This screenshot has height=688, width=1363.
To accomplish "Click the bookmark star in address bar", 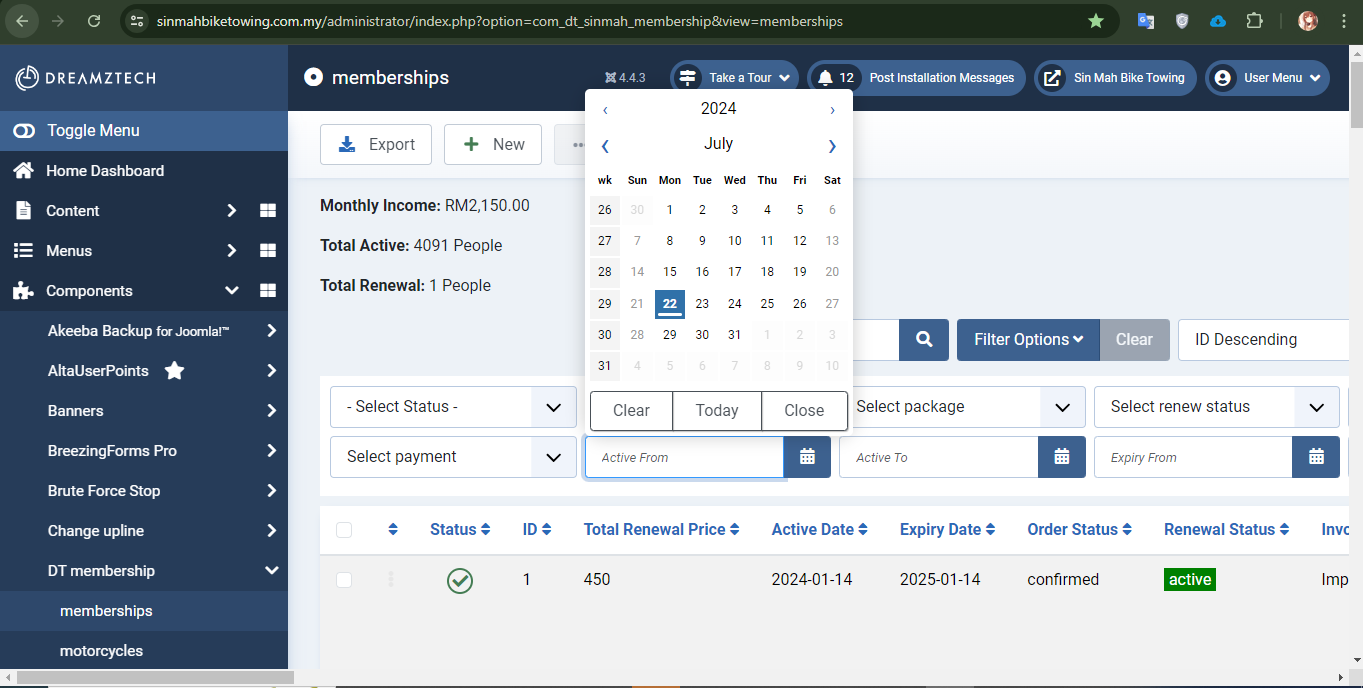I will click(x=1096, y=21).
